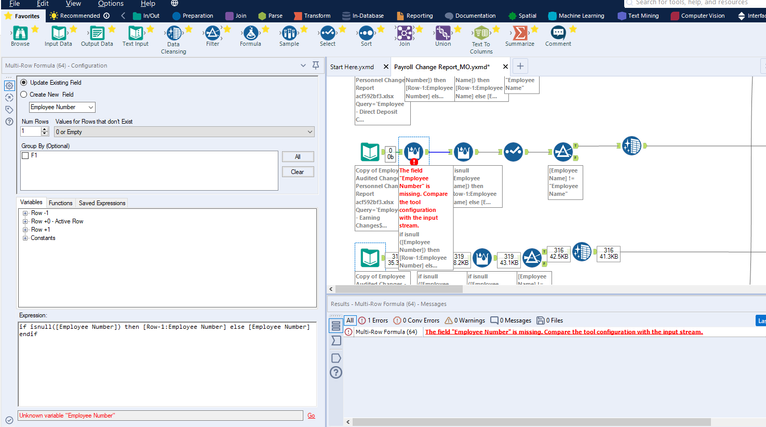Pick the Data Cleansing tool icon
The image size is (766, 427).
click(173, 33)
